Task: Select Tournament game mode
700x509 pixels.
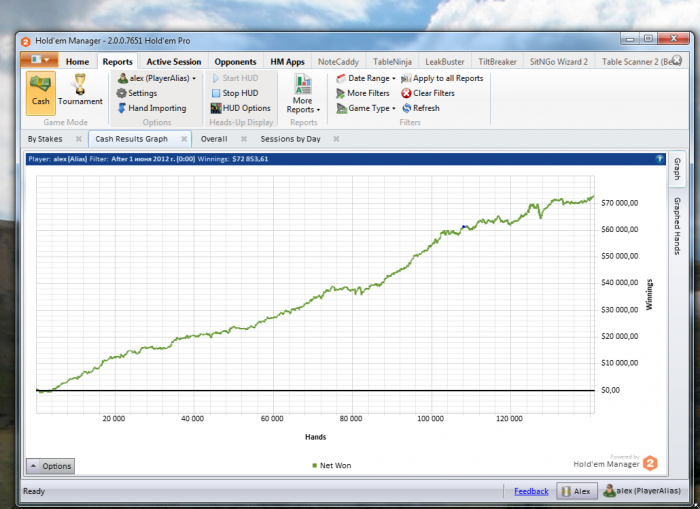Action: point(80,91)
